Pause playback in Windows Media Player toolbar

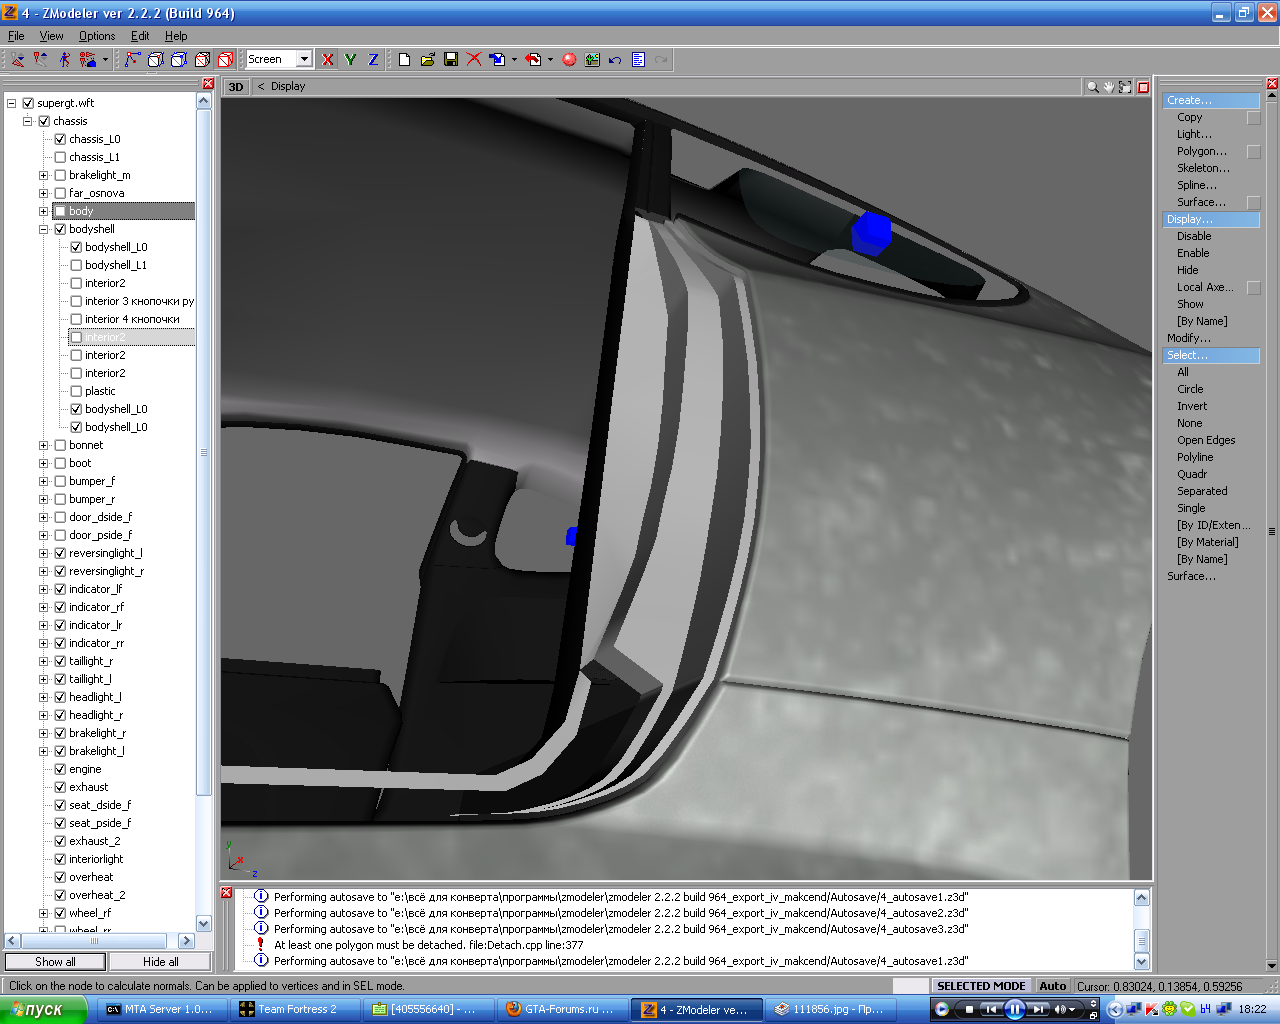[1014, 1009]
